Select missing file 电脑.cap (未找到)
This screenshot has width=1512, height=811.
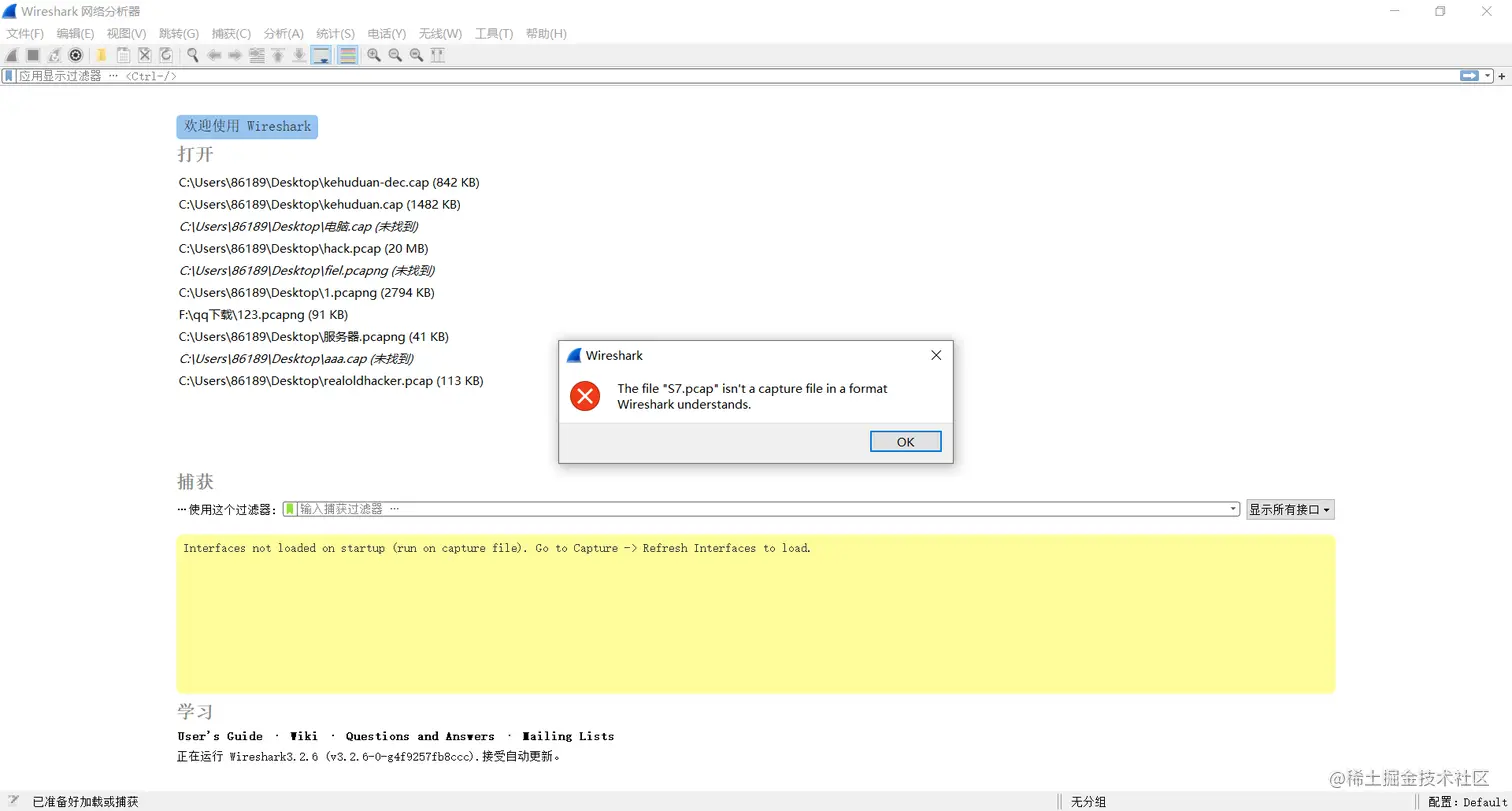pyautogui.click(x=299, y=226)
